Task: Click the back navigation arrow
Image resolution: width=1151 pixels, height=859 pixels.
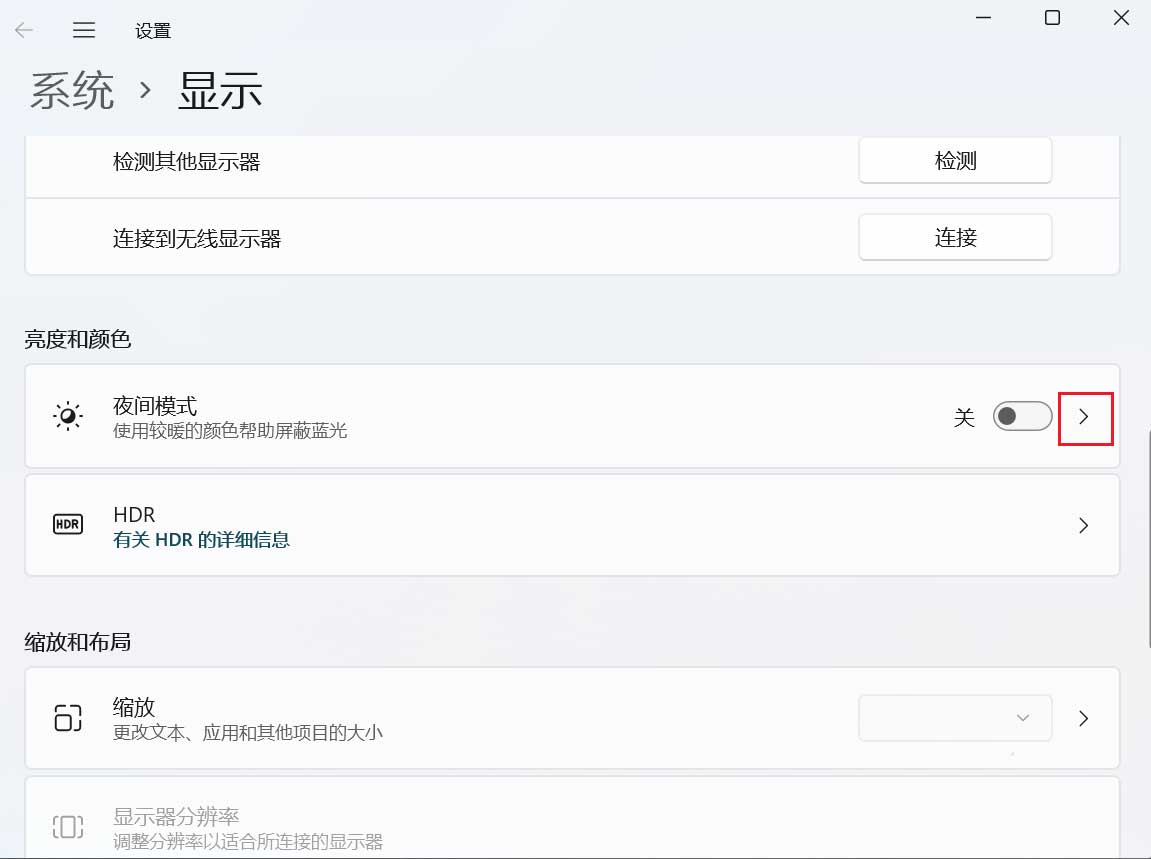Action: pos(22,30)
